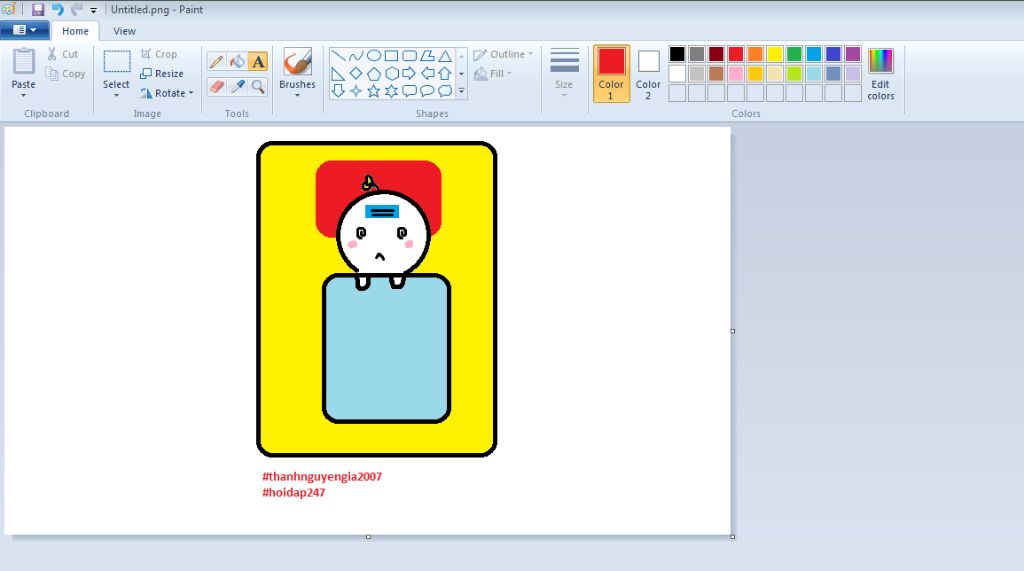Open the Rotate dropdown
1024x571 pixels.
167,93
